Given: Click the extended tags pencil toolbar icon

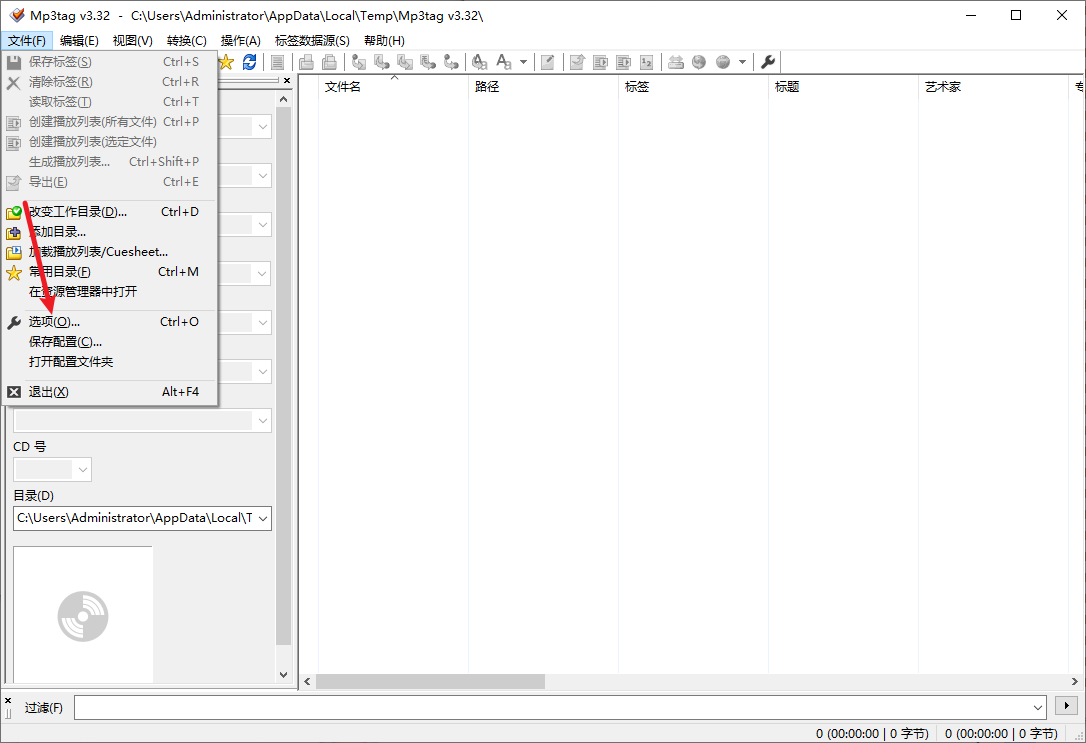Looking at the screenshot, I should (x=548, y=62).
